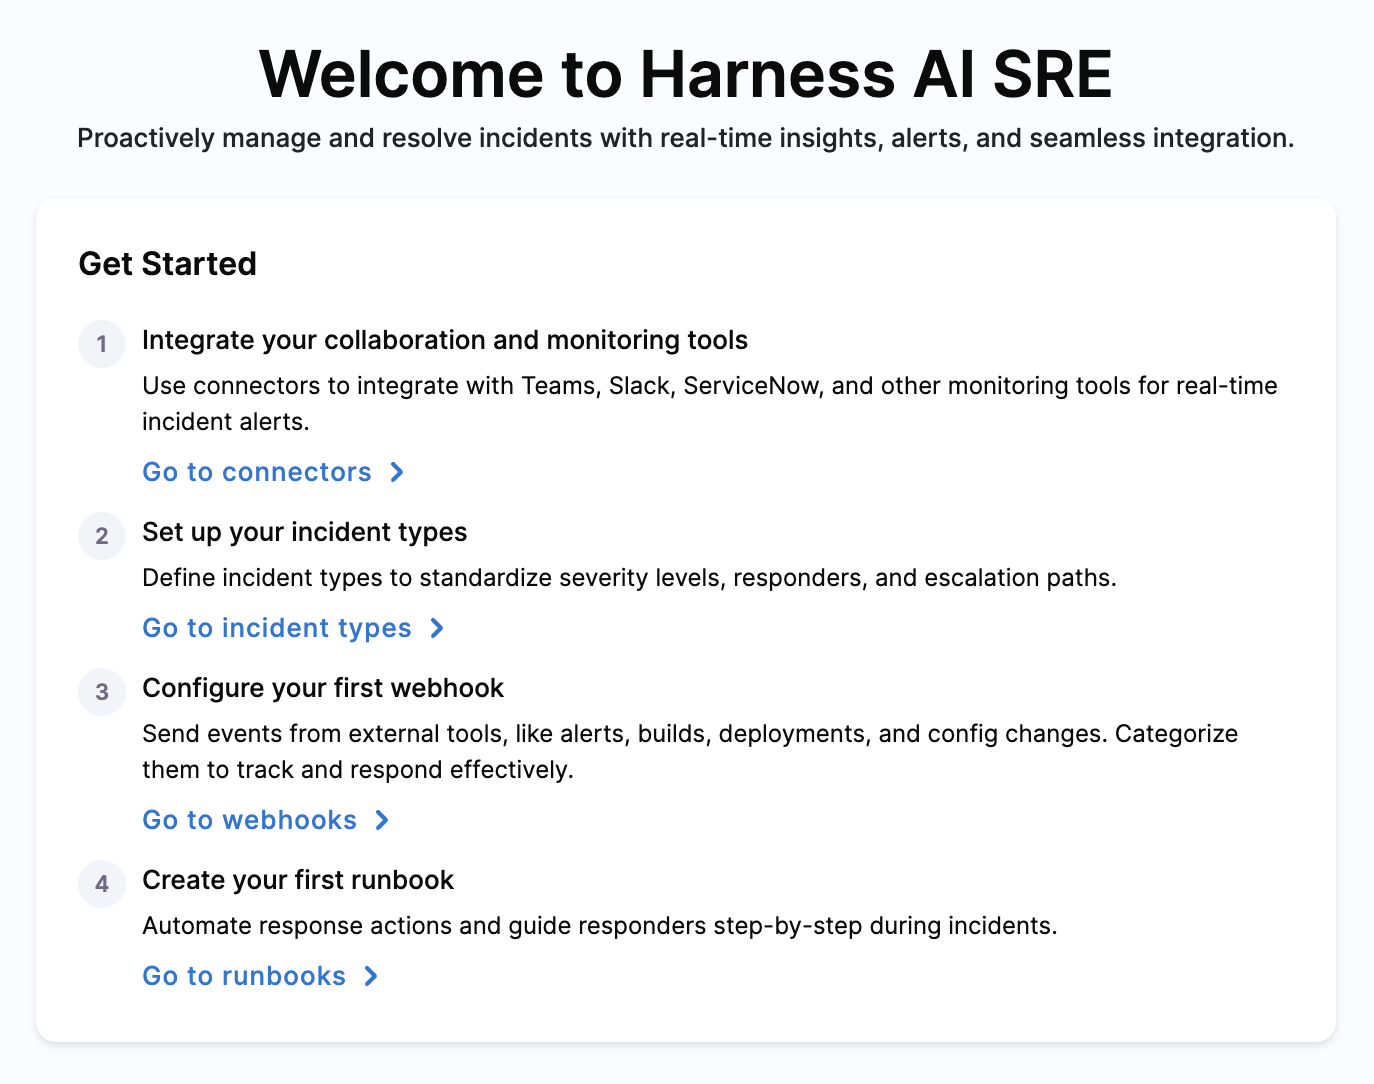1374x1084 pixels.
Task: Click "Integrate your collaboration and monitoring tools" title
Action: [x=445, y=340]
